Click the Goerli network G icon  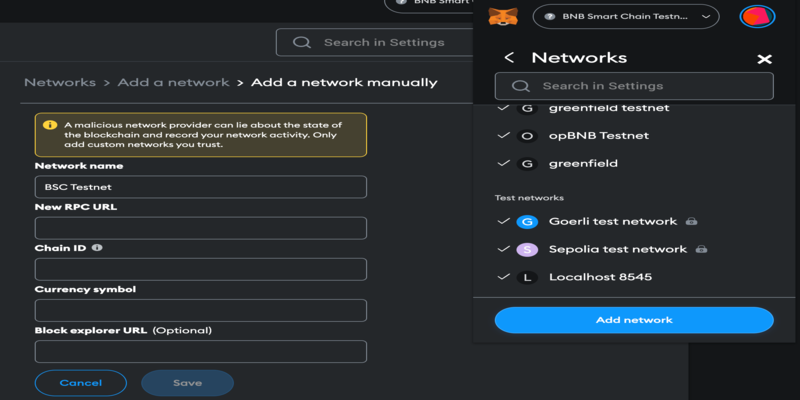(x=527, y=222)
